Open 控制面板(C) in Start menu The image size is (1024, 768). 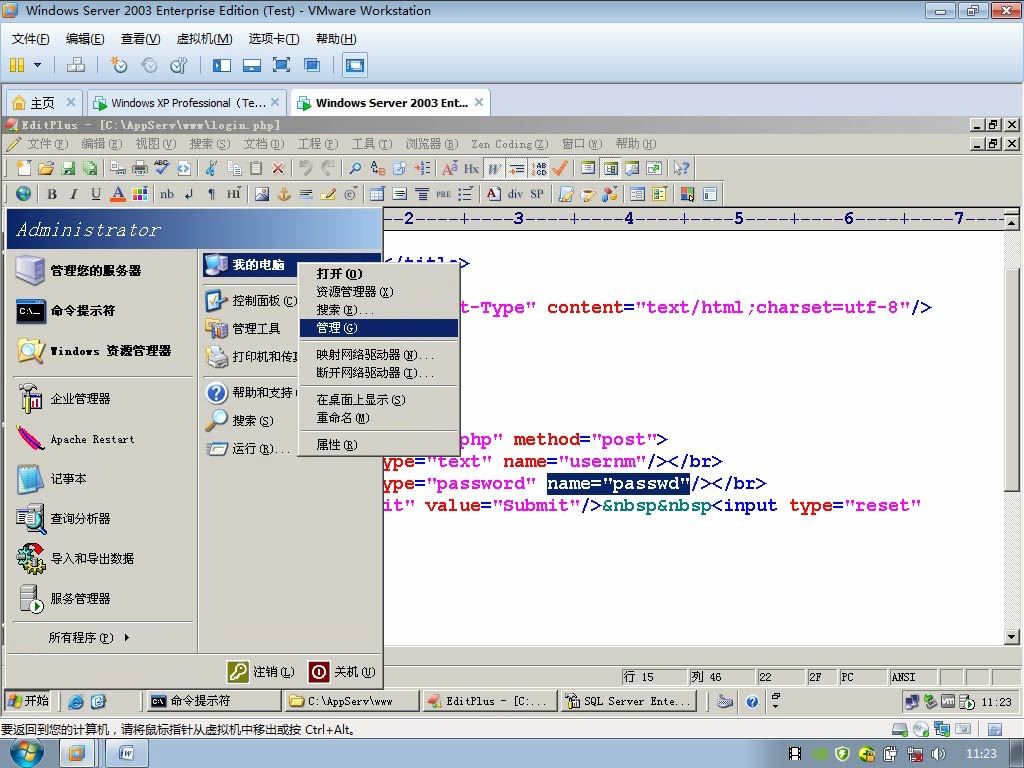click(x=251, y=300)
